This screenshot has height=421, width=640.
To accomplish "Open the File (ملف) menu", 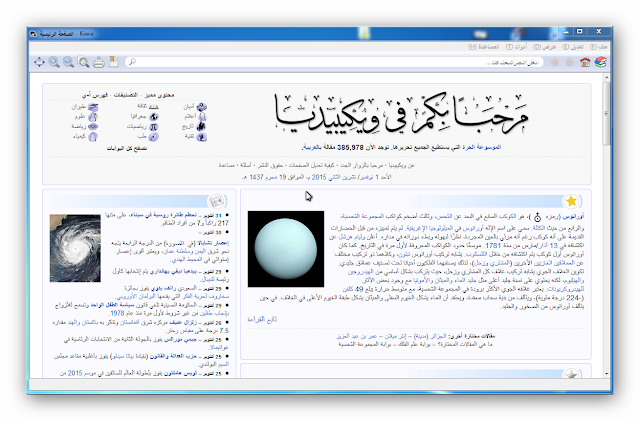I will coord(599,47).
